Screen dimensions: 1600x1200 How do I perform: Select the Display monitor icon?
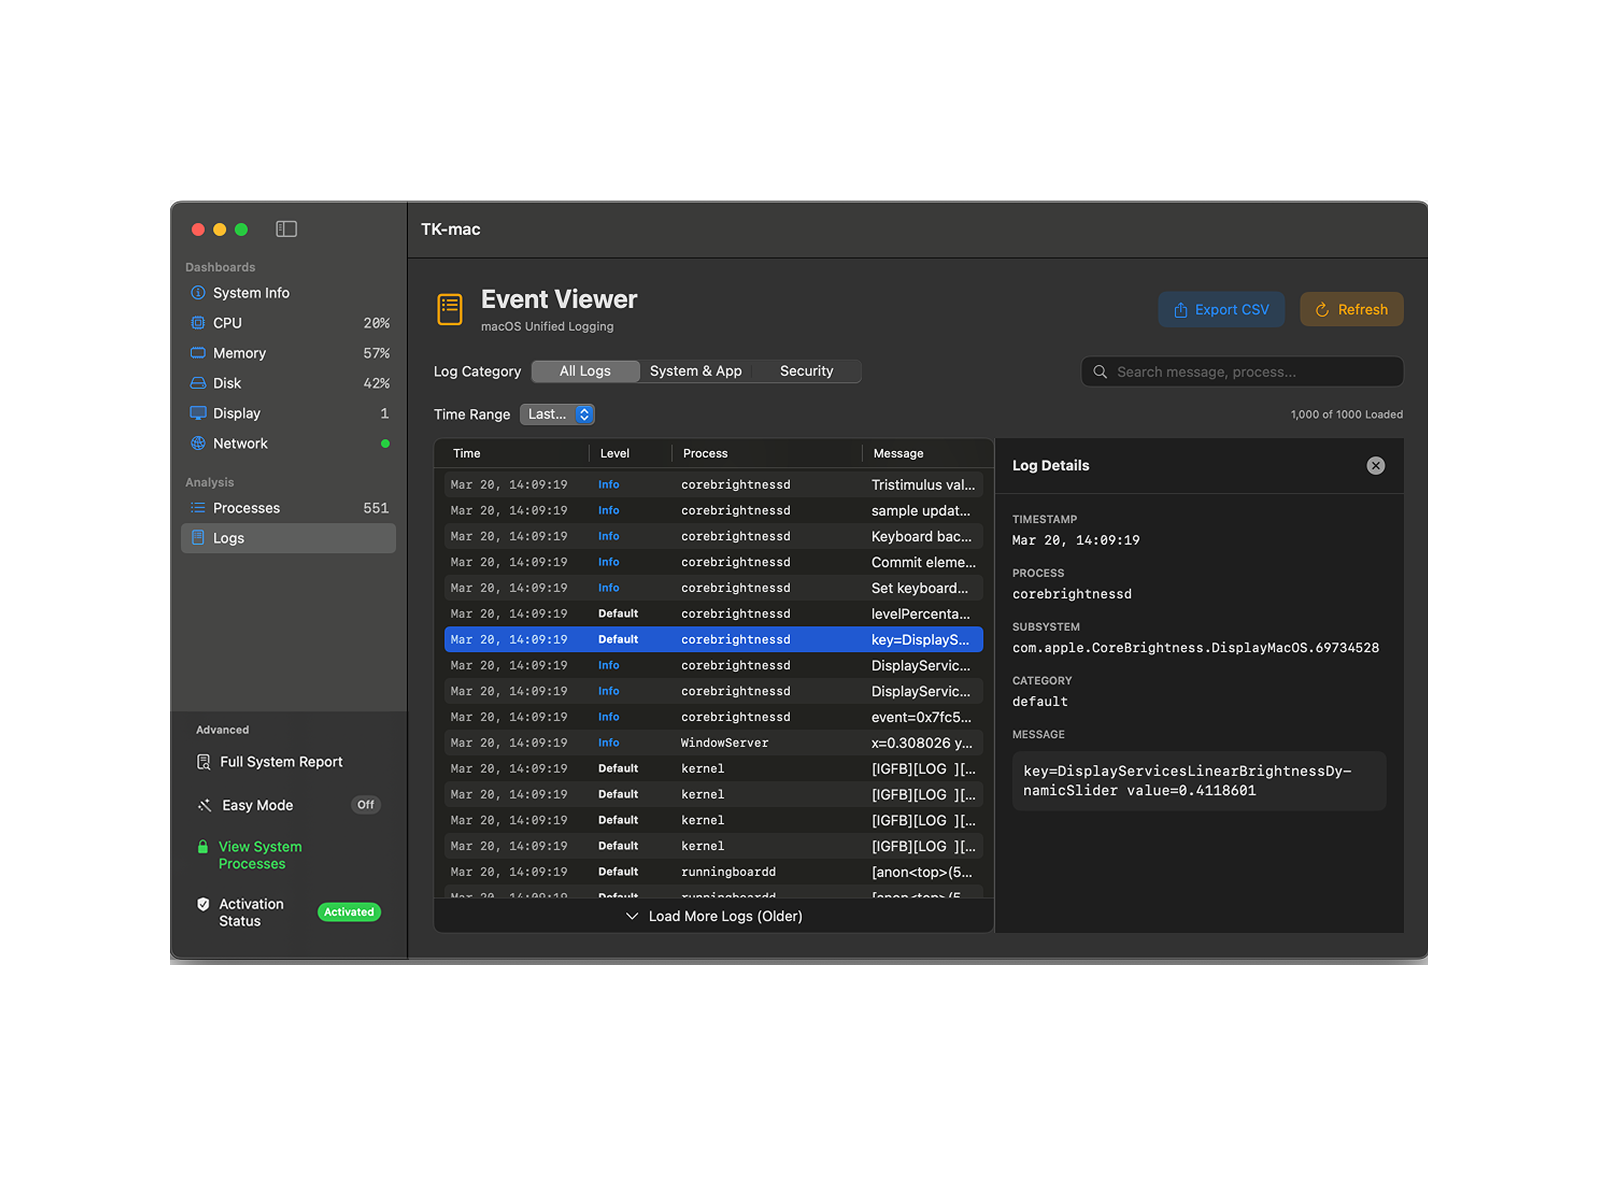pyautogui.click(x=198, y=413)
